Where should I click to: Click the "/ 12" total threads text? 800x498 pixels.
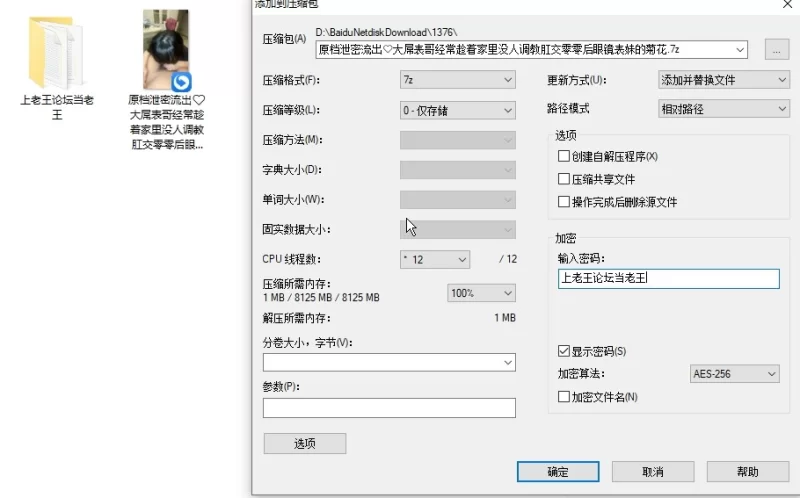(x=508, y=259)
